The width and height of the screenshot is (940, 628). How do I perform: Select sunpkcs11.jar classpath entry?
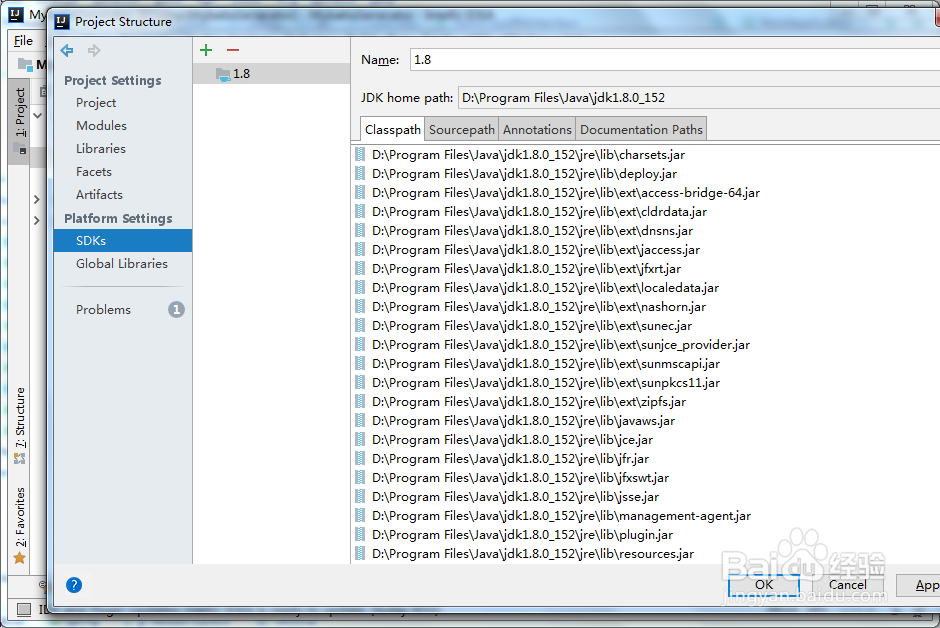click(x=546, y=383)
